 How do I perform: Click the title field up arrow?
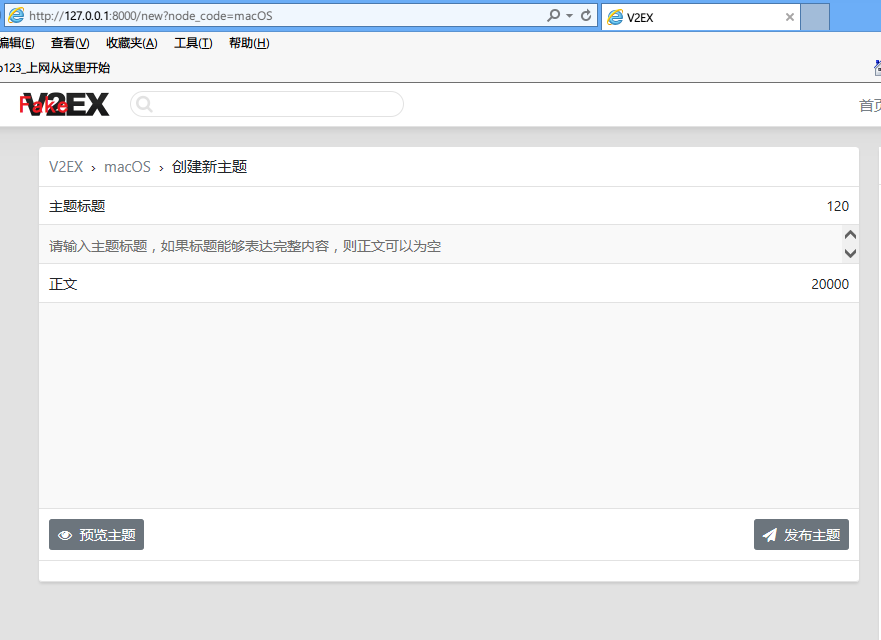point(850,235)
